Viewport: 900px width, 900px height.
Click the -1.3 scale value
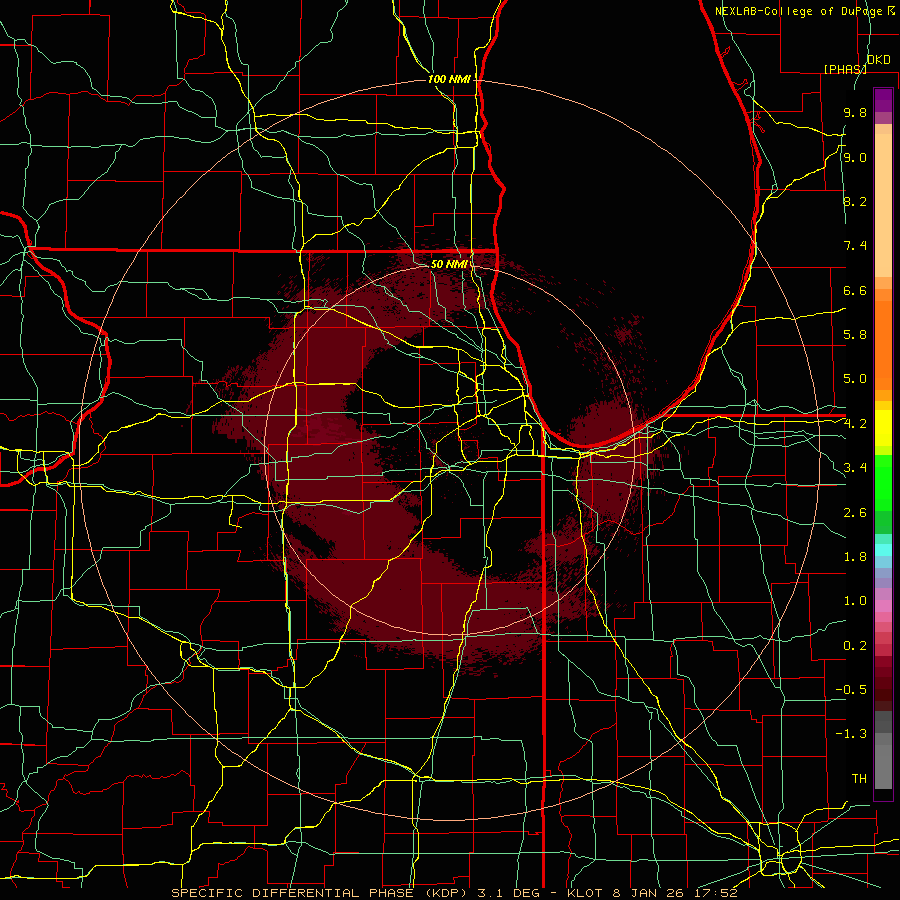(851, 734)
